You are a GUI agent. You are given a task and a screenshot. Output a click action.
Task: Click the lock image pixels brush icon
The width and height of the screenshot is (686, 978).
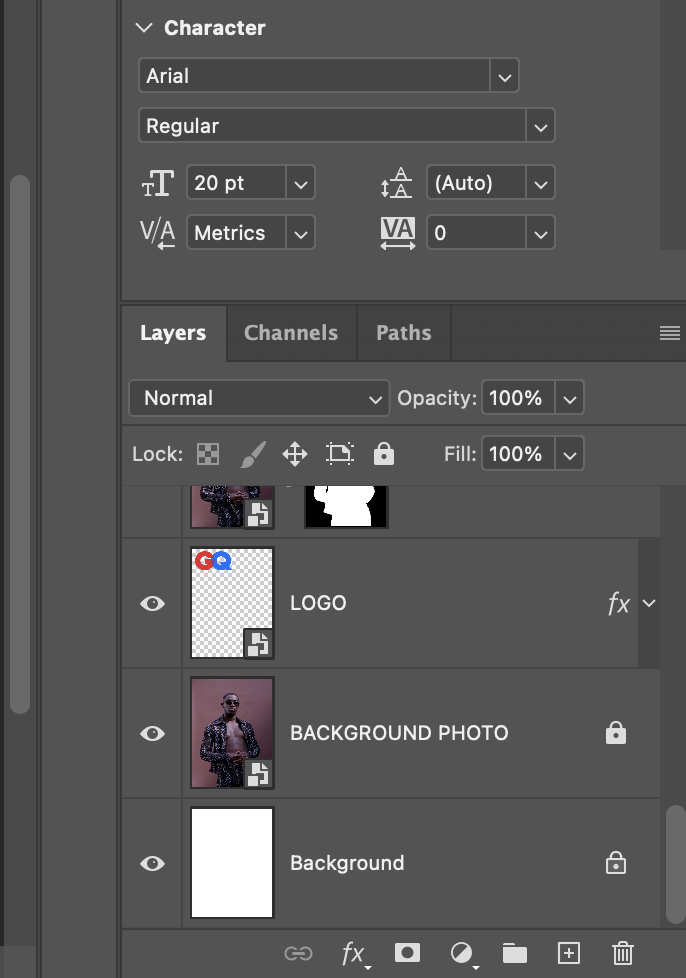pos(253,454)
